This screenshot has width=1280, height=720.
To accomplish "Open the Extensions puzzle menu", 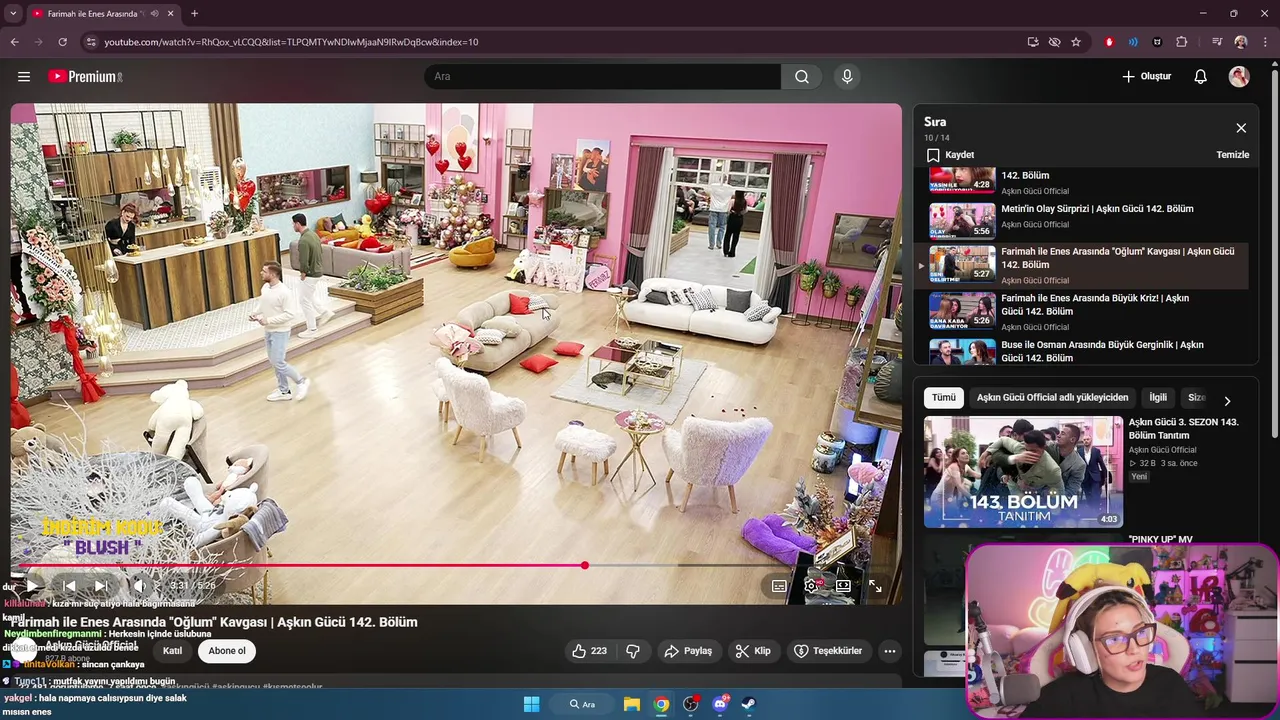I will pos(1182,42).
